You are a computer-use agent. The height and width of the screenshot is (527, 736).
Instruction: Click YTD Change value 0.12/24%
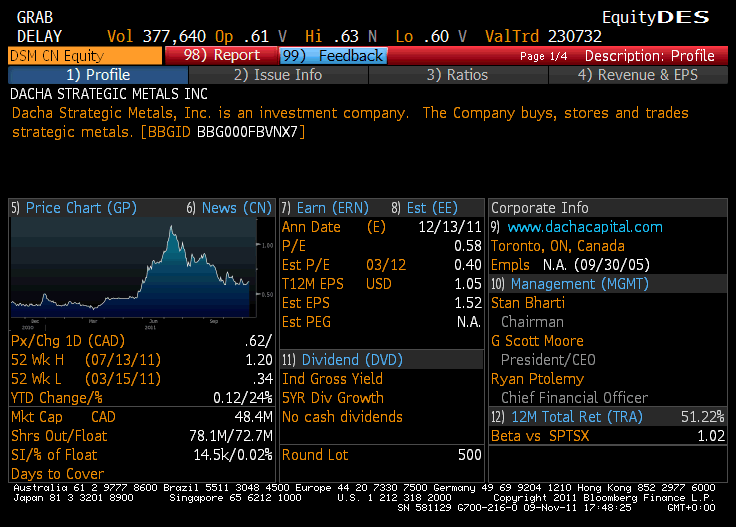[x=243, y=398]
